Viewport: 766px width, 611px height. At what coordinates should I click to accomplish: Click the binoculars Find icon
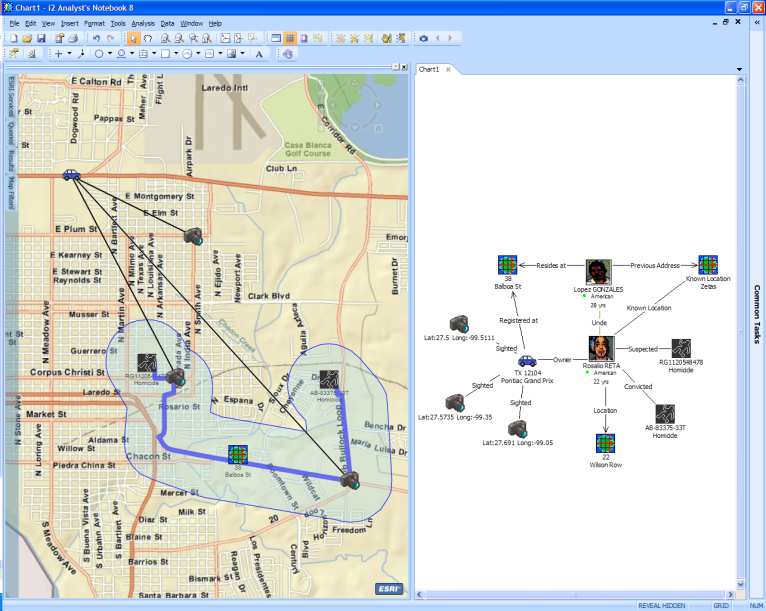[387, 38]
